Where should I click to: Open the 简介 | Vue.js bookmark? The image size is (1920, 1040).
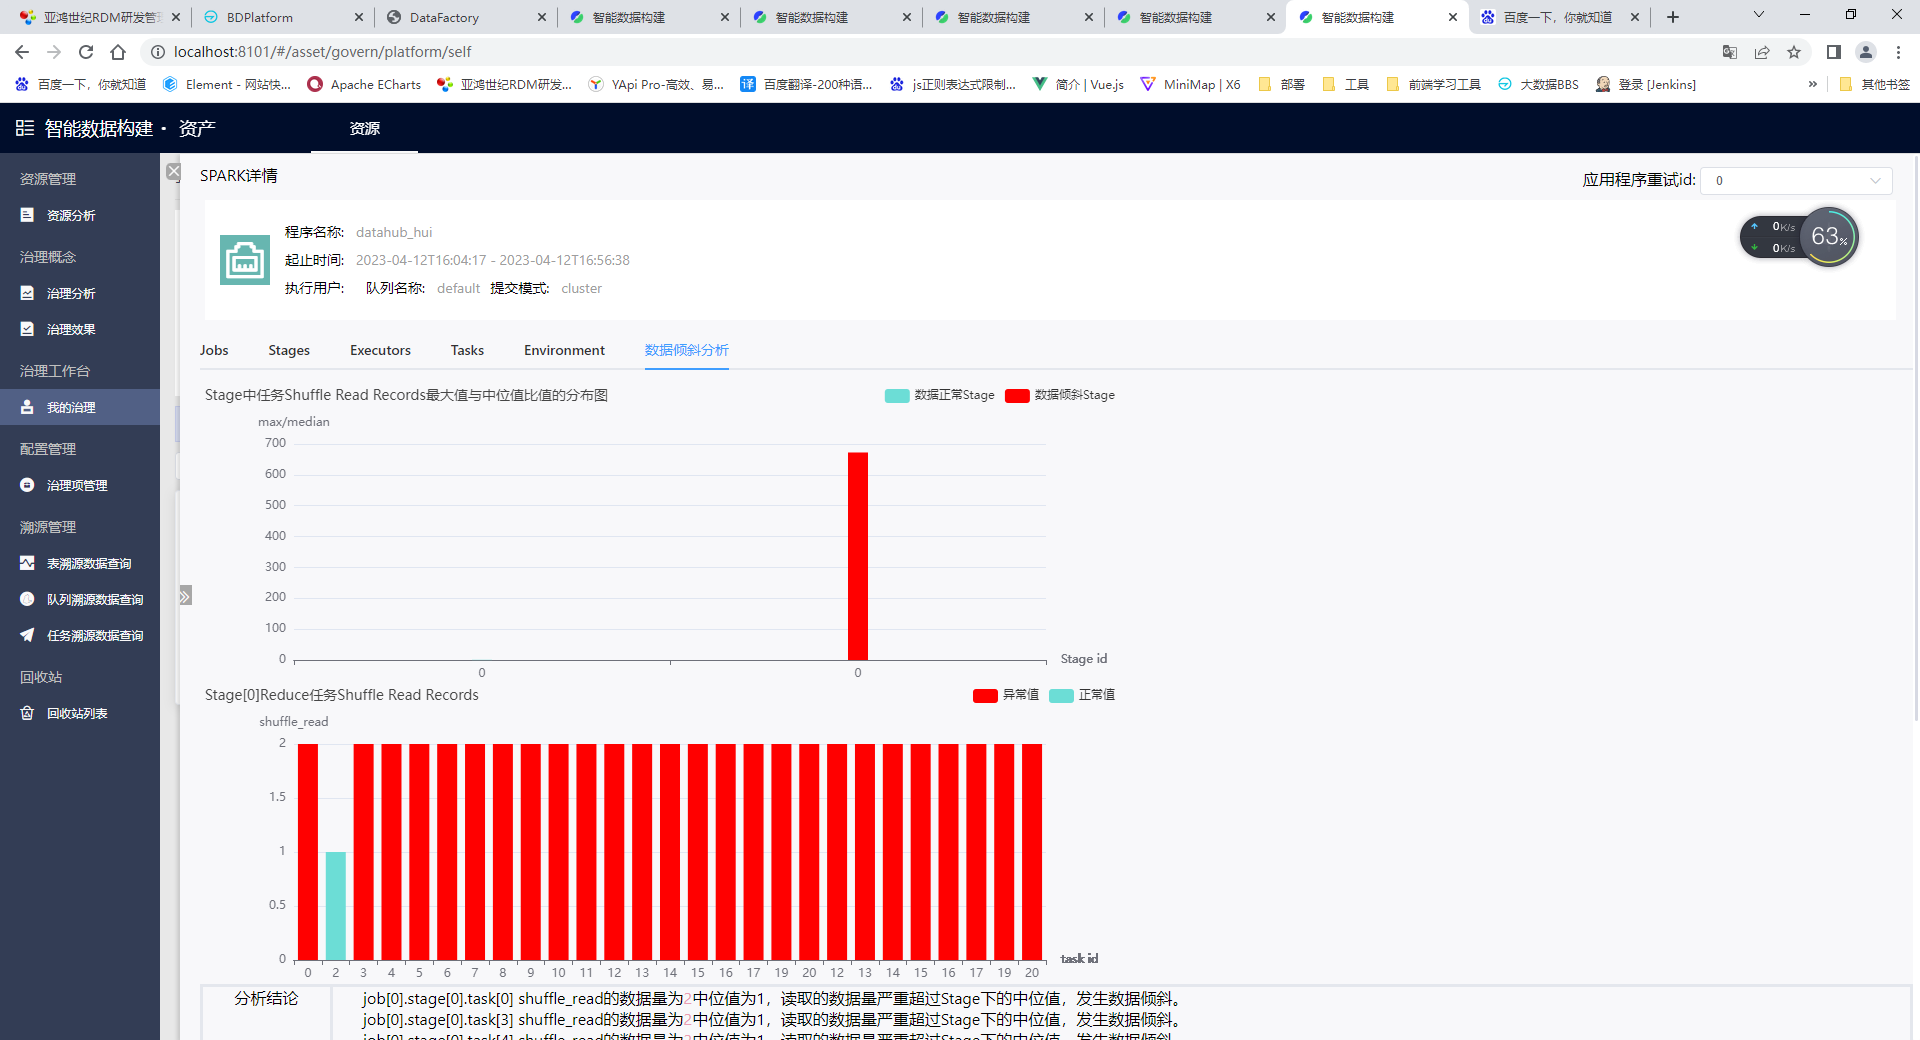pos(1078,84)
